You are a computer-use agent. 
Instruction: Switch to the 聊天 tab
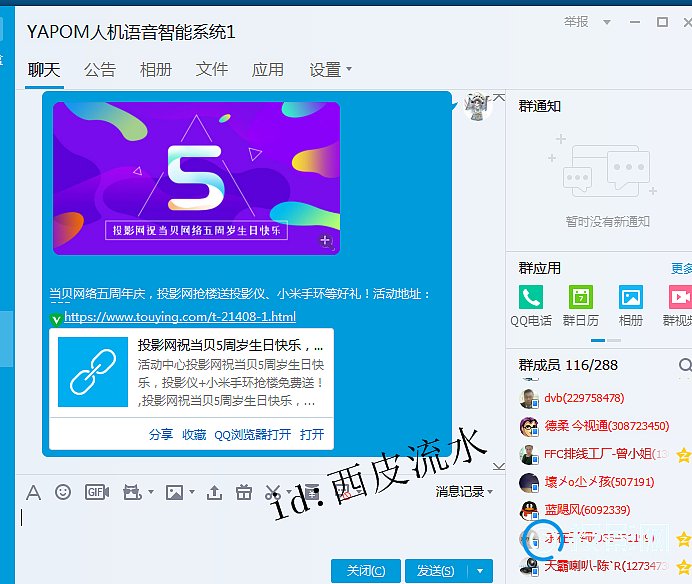click(44, 70)
